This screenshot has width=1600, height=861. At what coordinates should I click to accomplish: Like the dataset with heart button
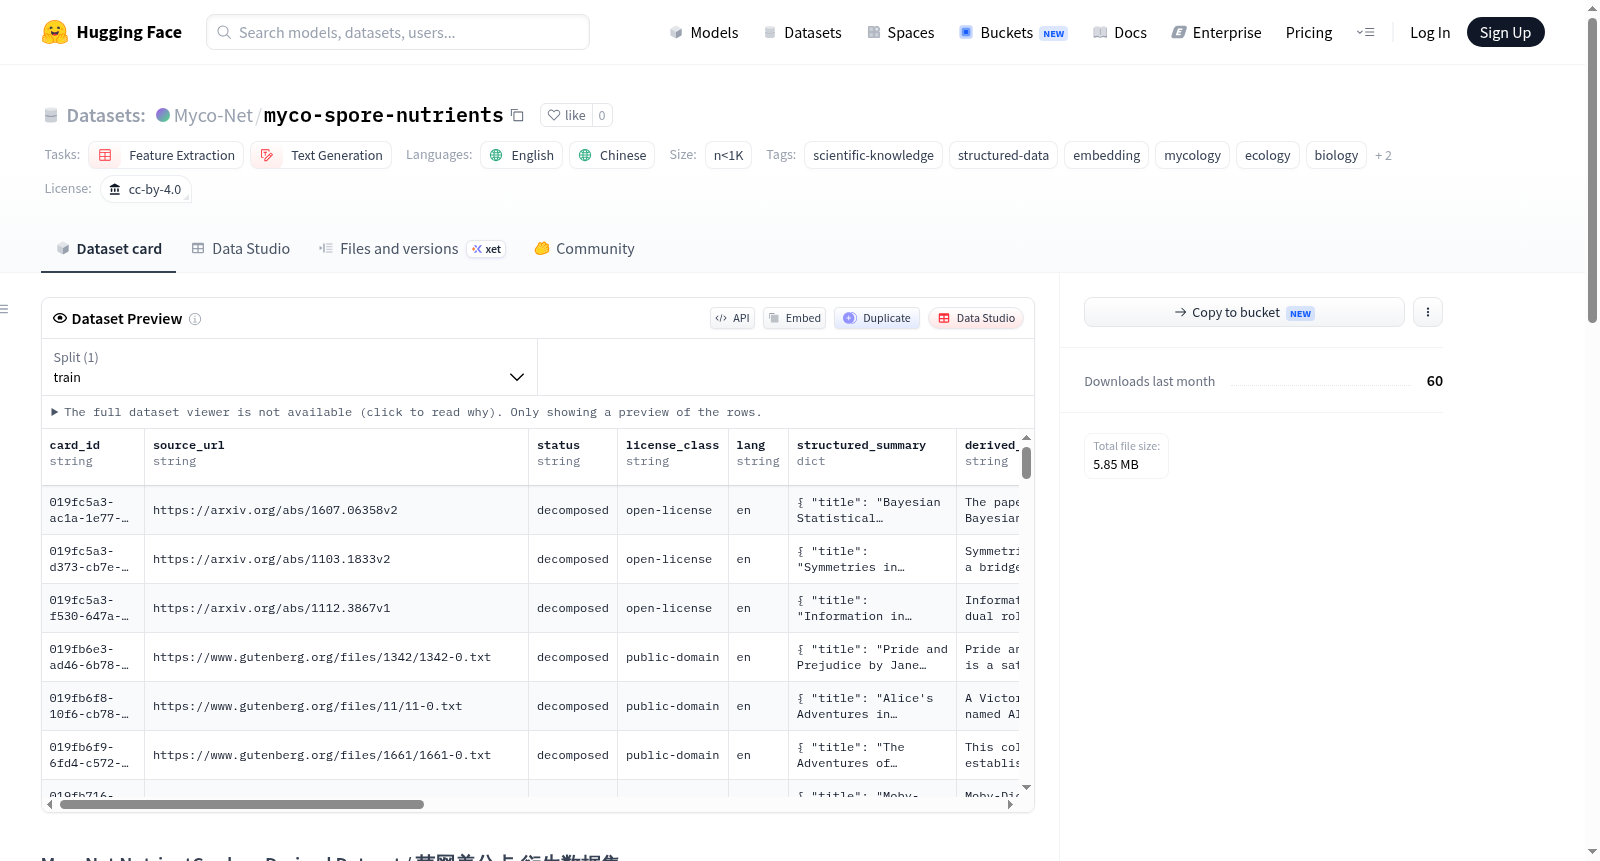[566, 115]
